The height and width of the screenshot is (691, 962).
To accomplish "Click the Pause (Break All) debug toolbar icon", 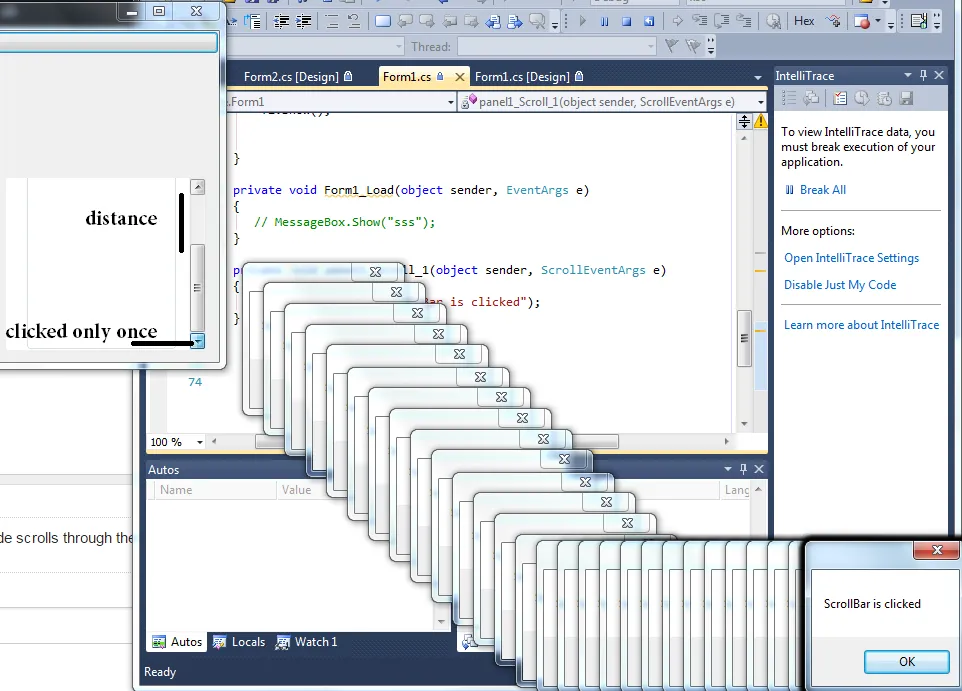I will coord(605,21).
